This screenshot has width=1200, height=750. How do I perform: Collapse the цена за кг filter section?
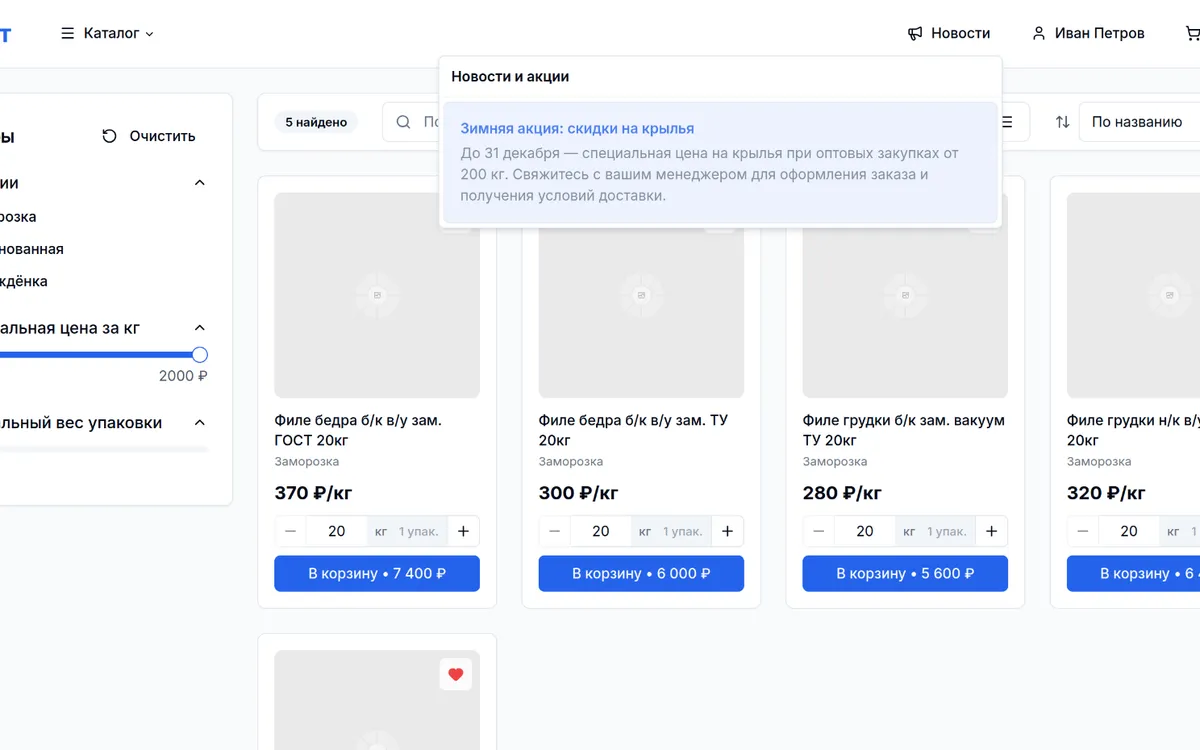click(199, 328)
